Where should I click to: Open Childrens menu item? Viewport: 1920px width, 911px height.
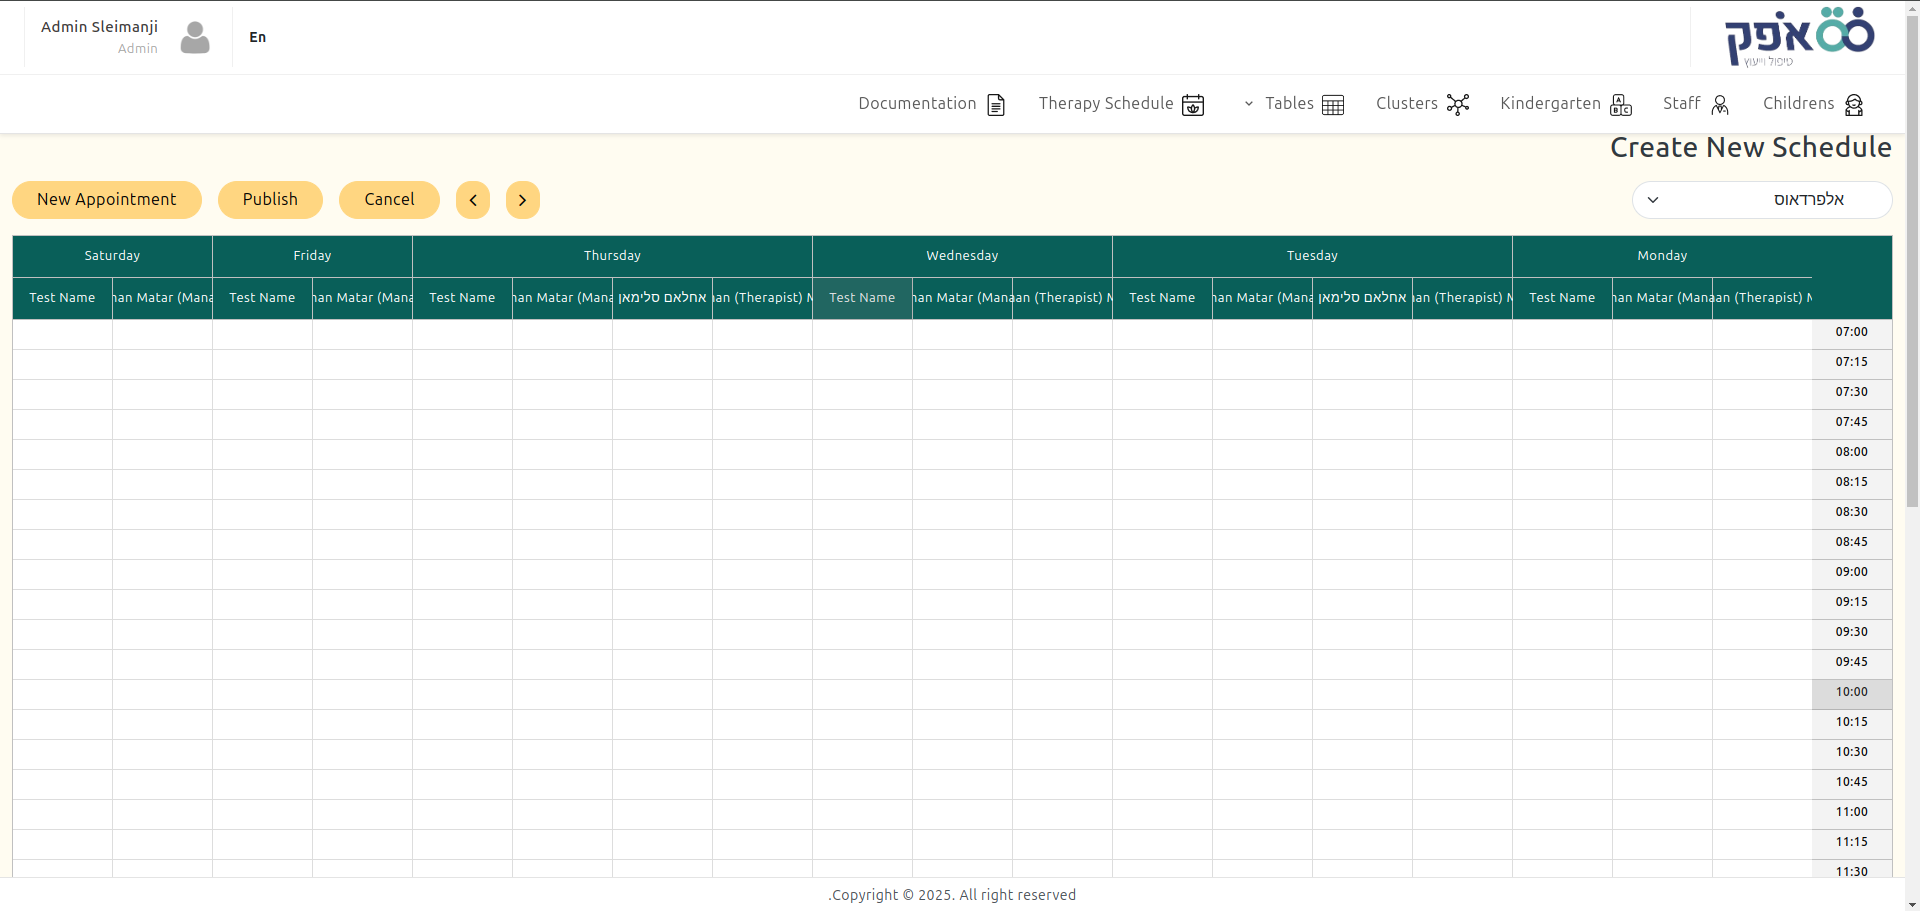click(x=1814, y=104)
